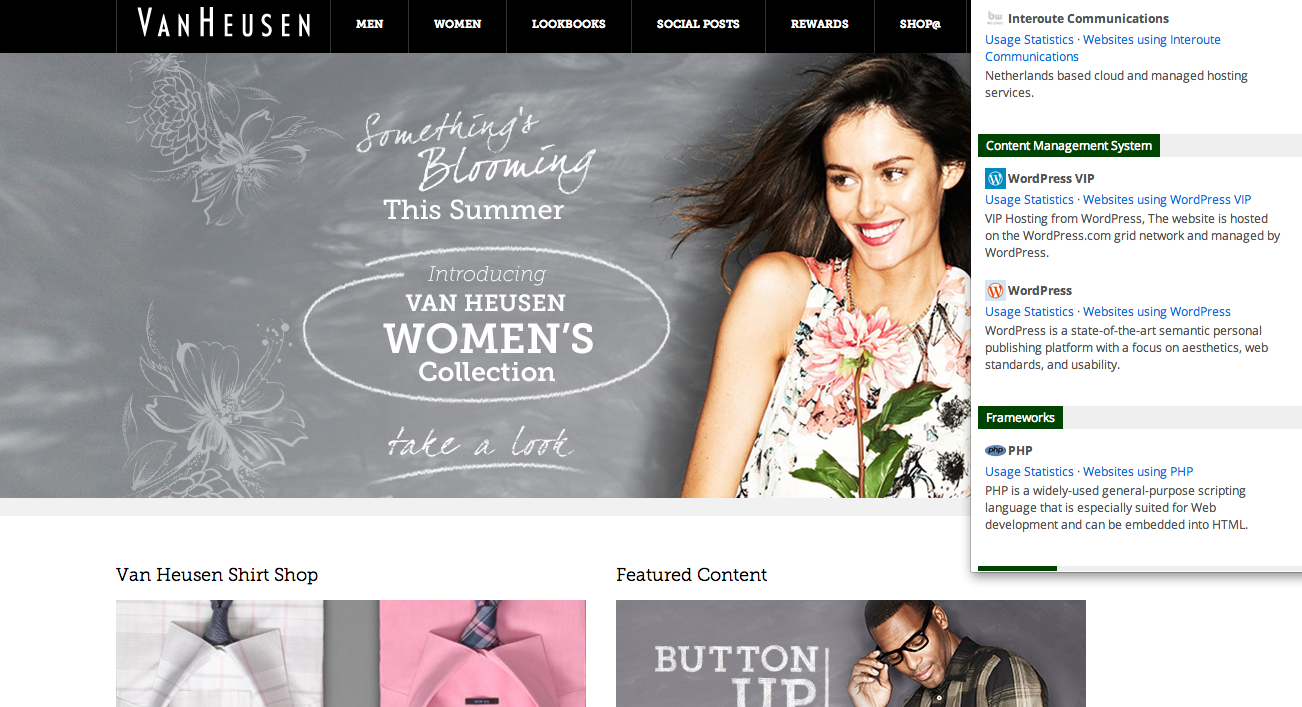Click the 'WordPress VIP' title text
The height and width of the screenshot is (707, 1302).
(x=1051, y=179)
